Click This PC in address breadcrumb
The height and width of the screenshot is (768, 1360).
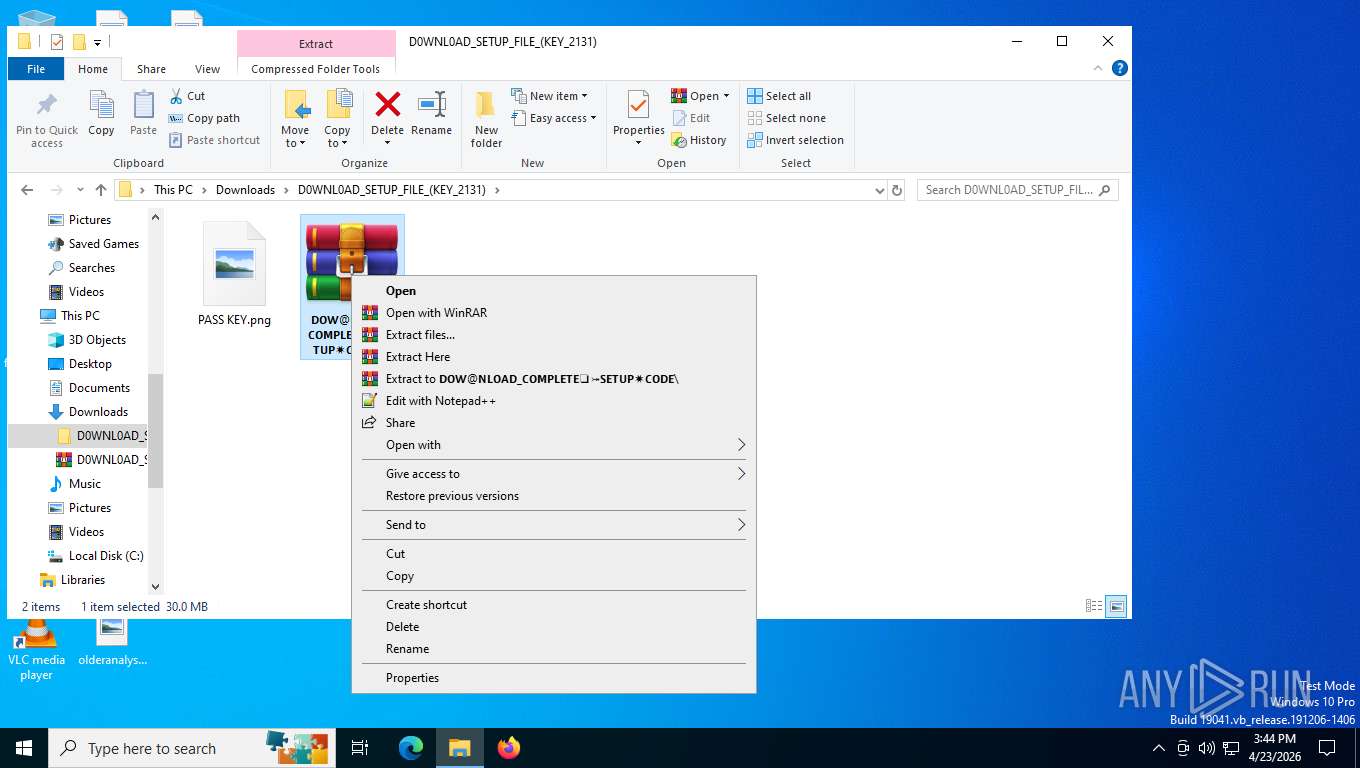tap(173, 190)
